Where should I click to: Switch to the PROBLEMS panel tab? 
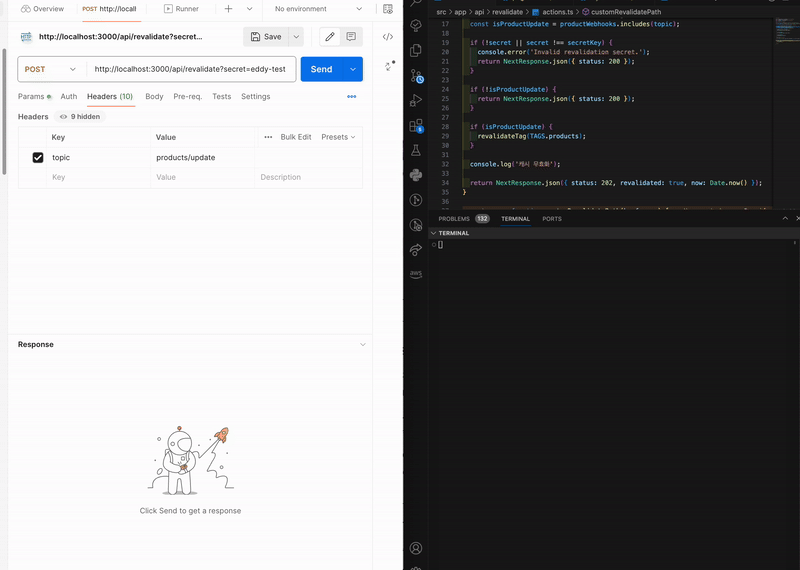[454, 218]
